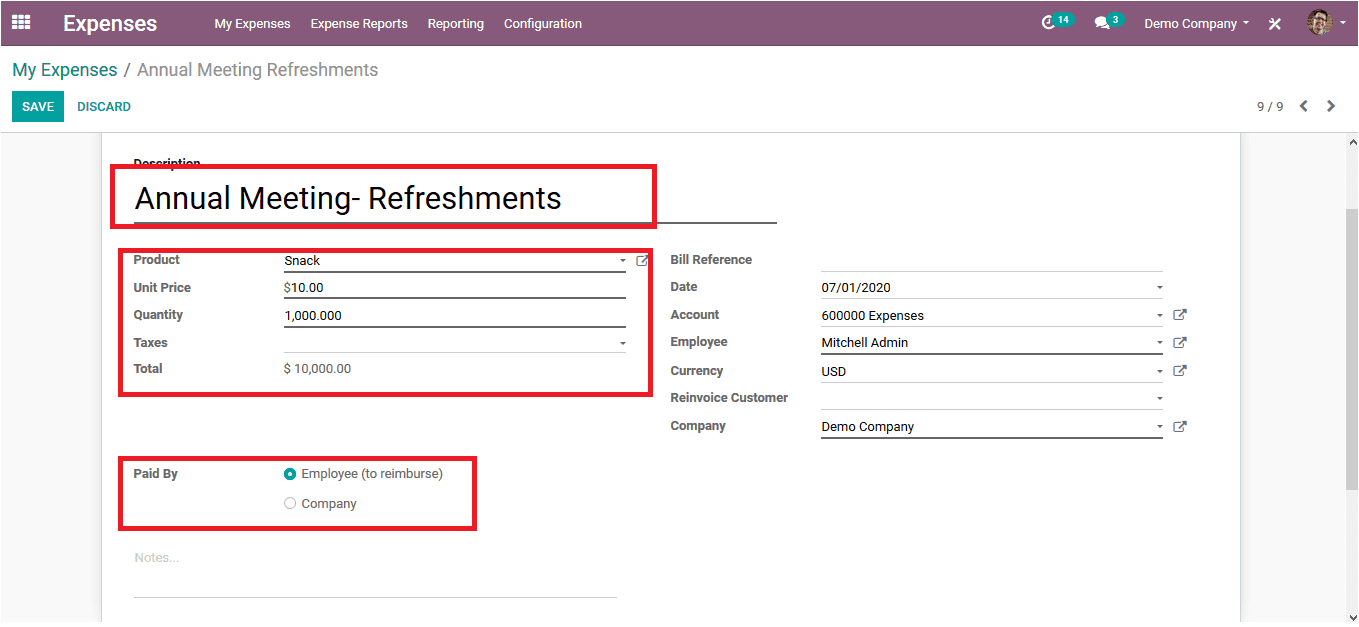Click the Unit Price field $10.00

(455, 288)
